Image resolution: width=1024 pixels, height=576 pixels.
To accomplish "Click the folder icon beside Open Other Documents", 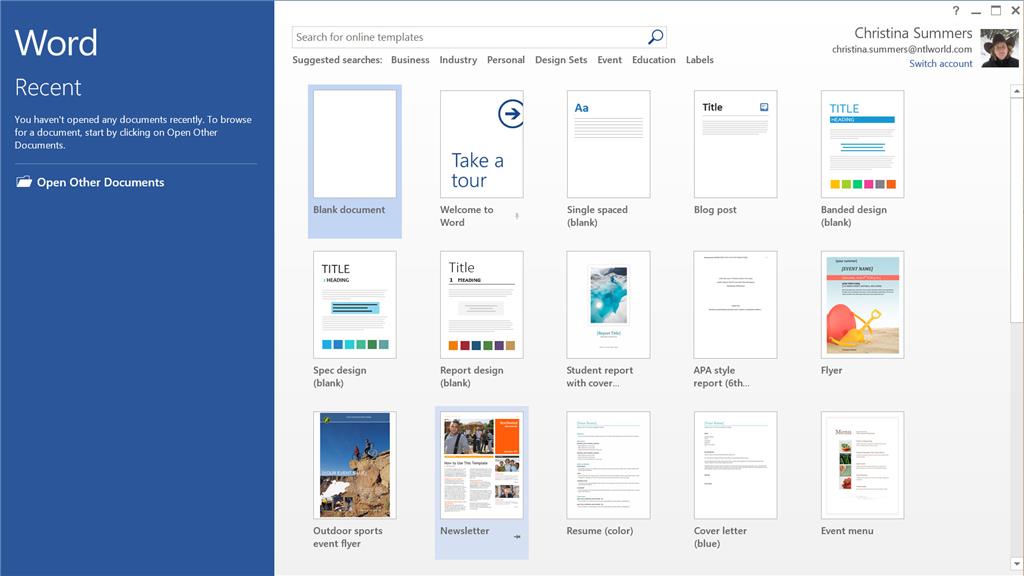I will click(x=24, y=182).
